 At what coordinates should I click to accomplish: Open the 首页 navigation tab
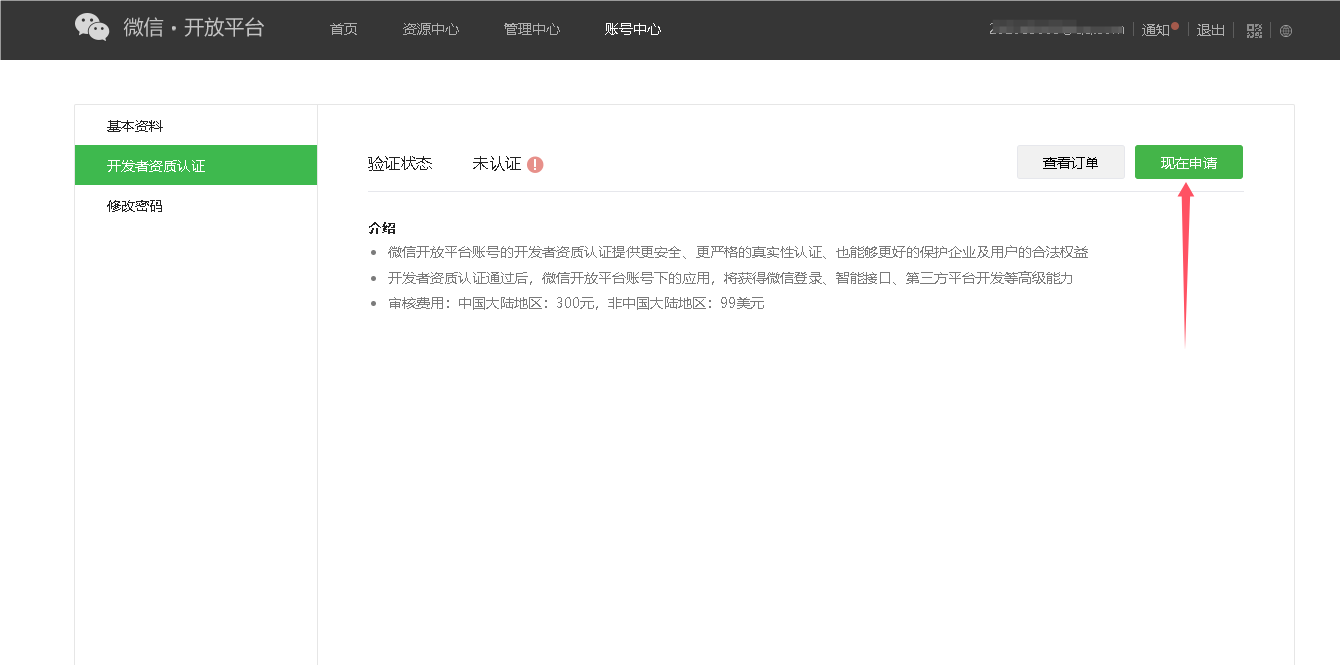[x=343, y=29]
